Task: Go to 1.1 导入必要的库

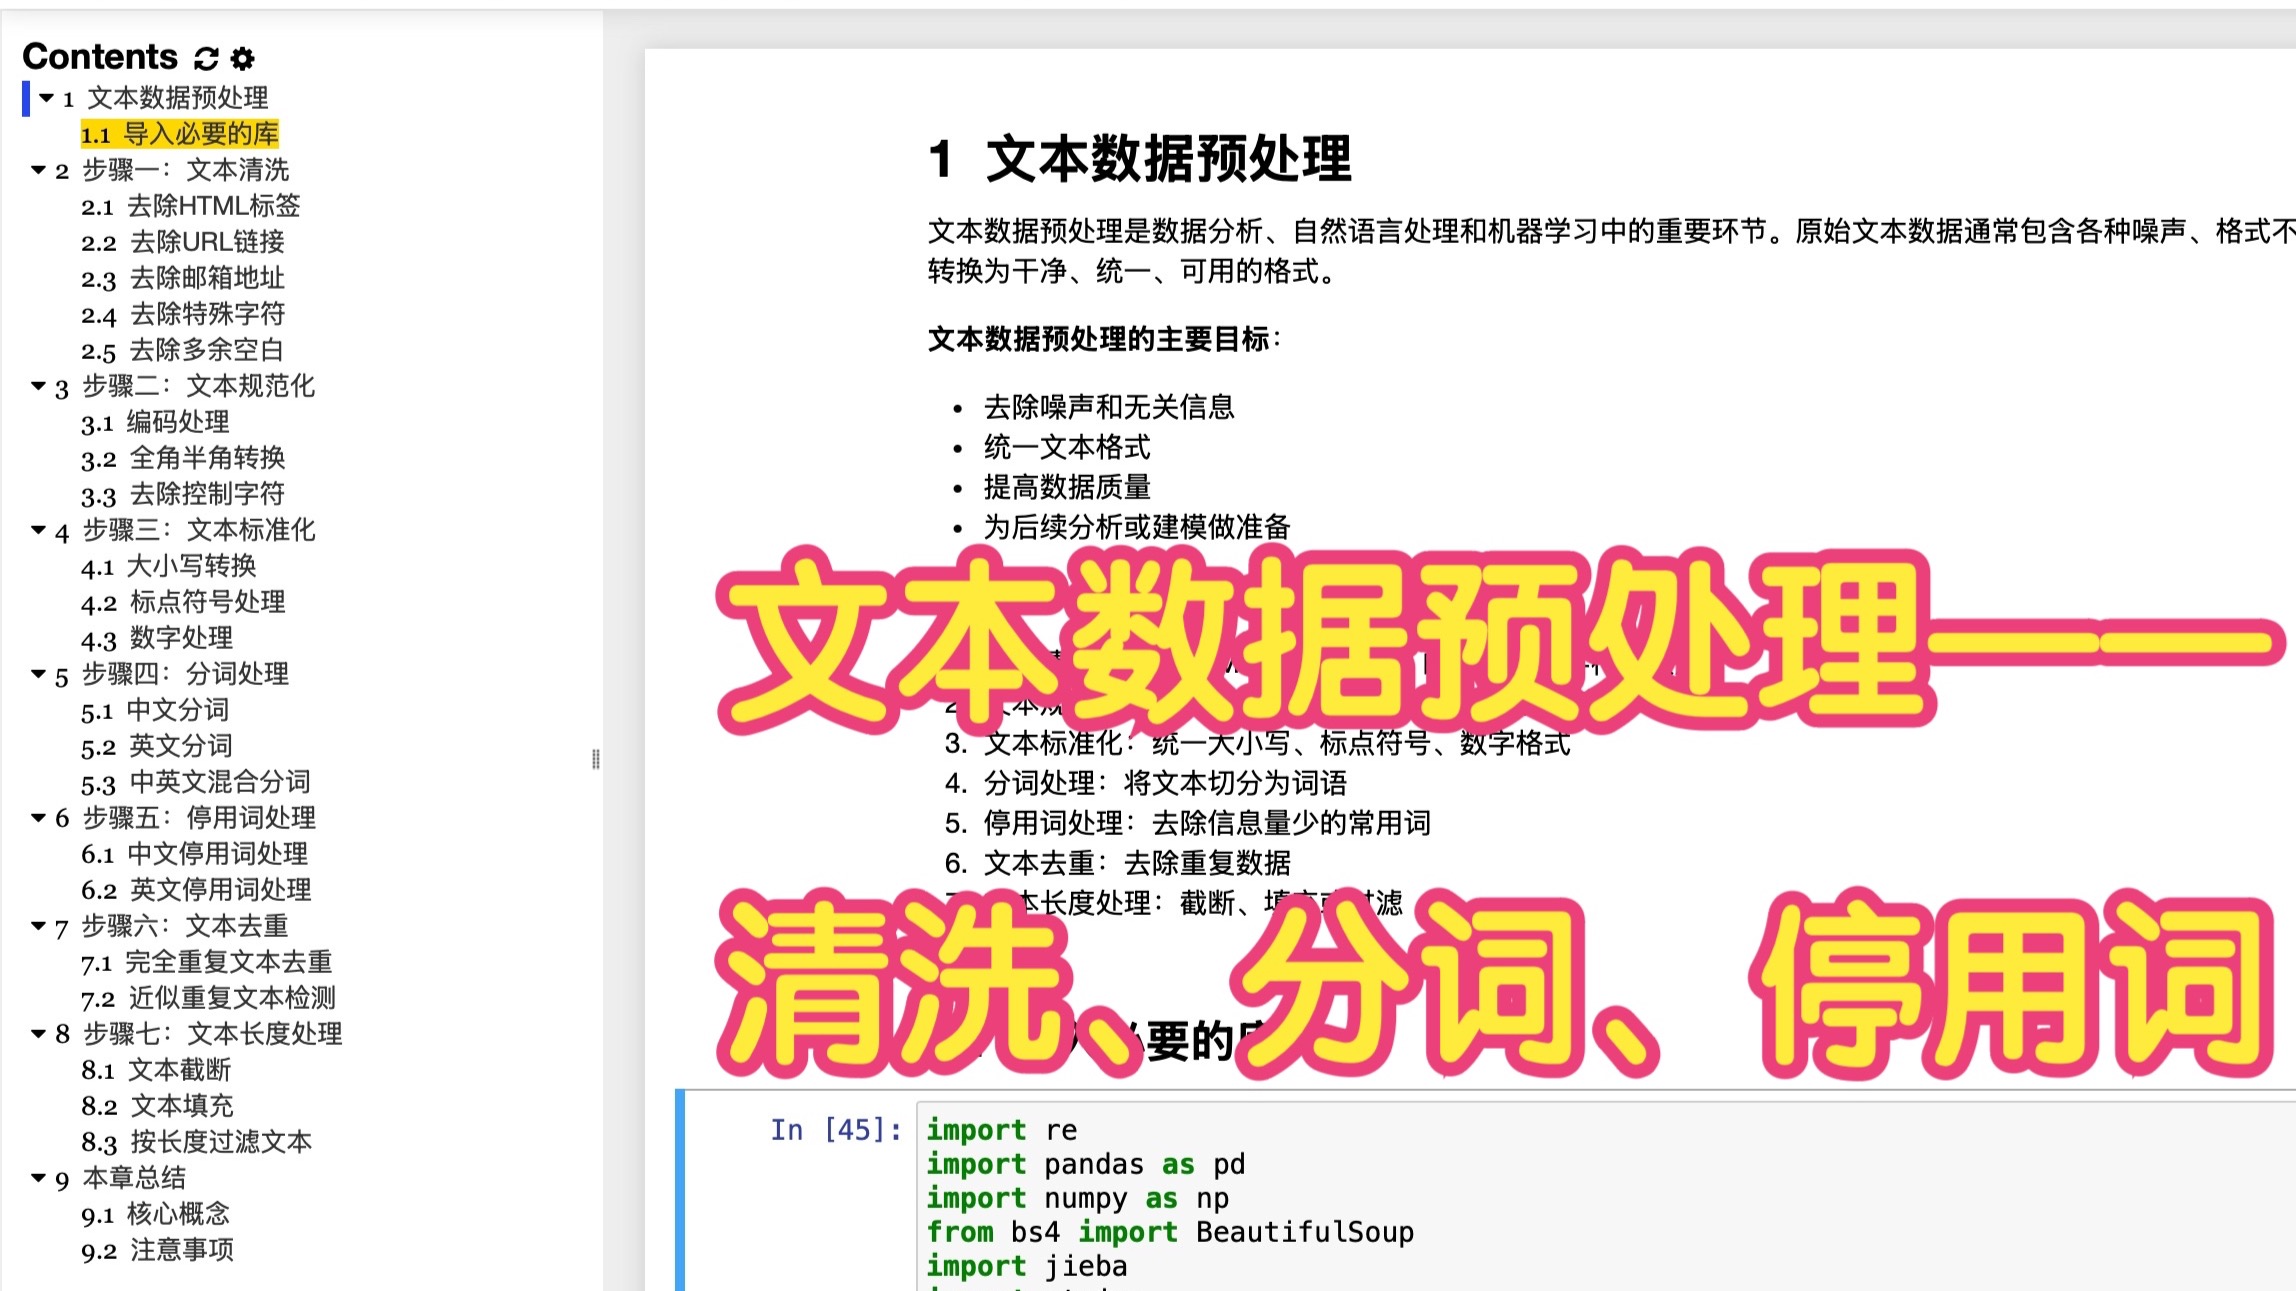Action: 179,134
